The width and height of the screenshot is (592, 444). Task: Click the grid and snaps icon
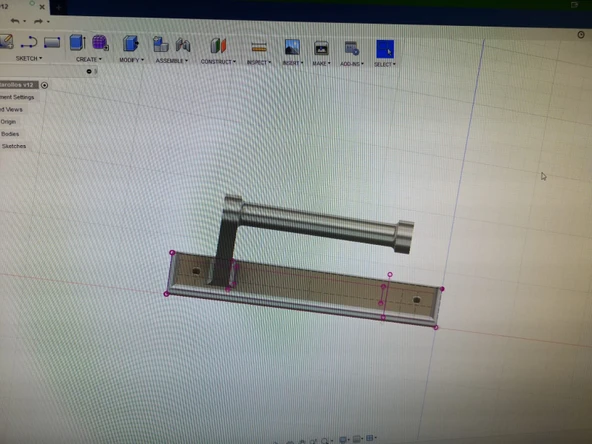click(x=356, y=439)
